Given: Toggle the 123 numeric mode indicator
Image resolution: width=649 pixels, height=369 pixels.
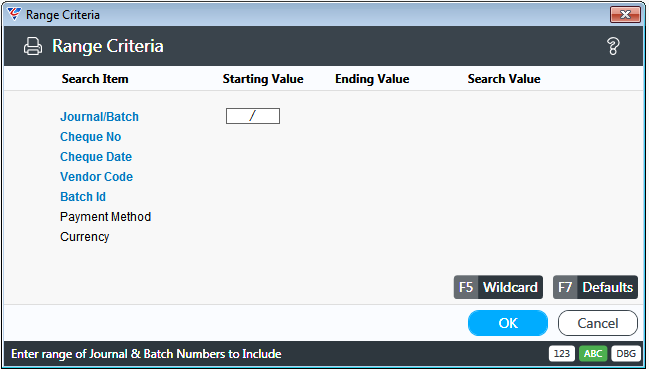Looking at the screenshot, I should click(x=562, y=354).
